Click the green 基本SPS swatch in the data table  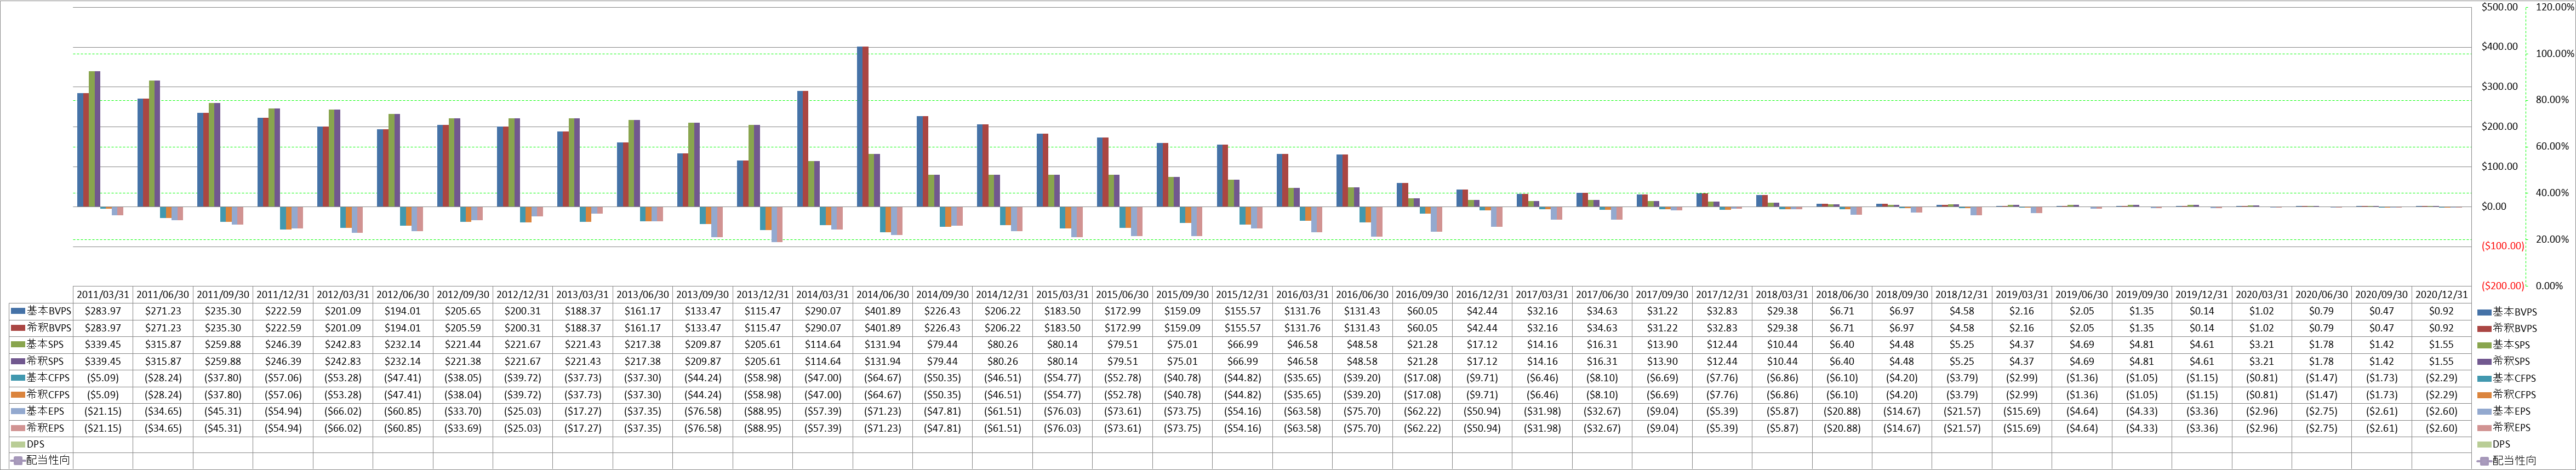(18, 344)
